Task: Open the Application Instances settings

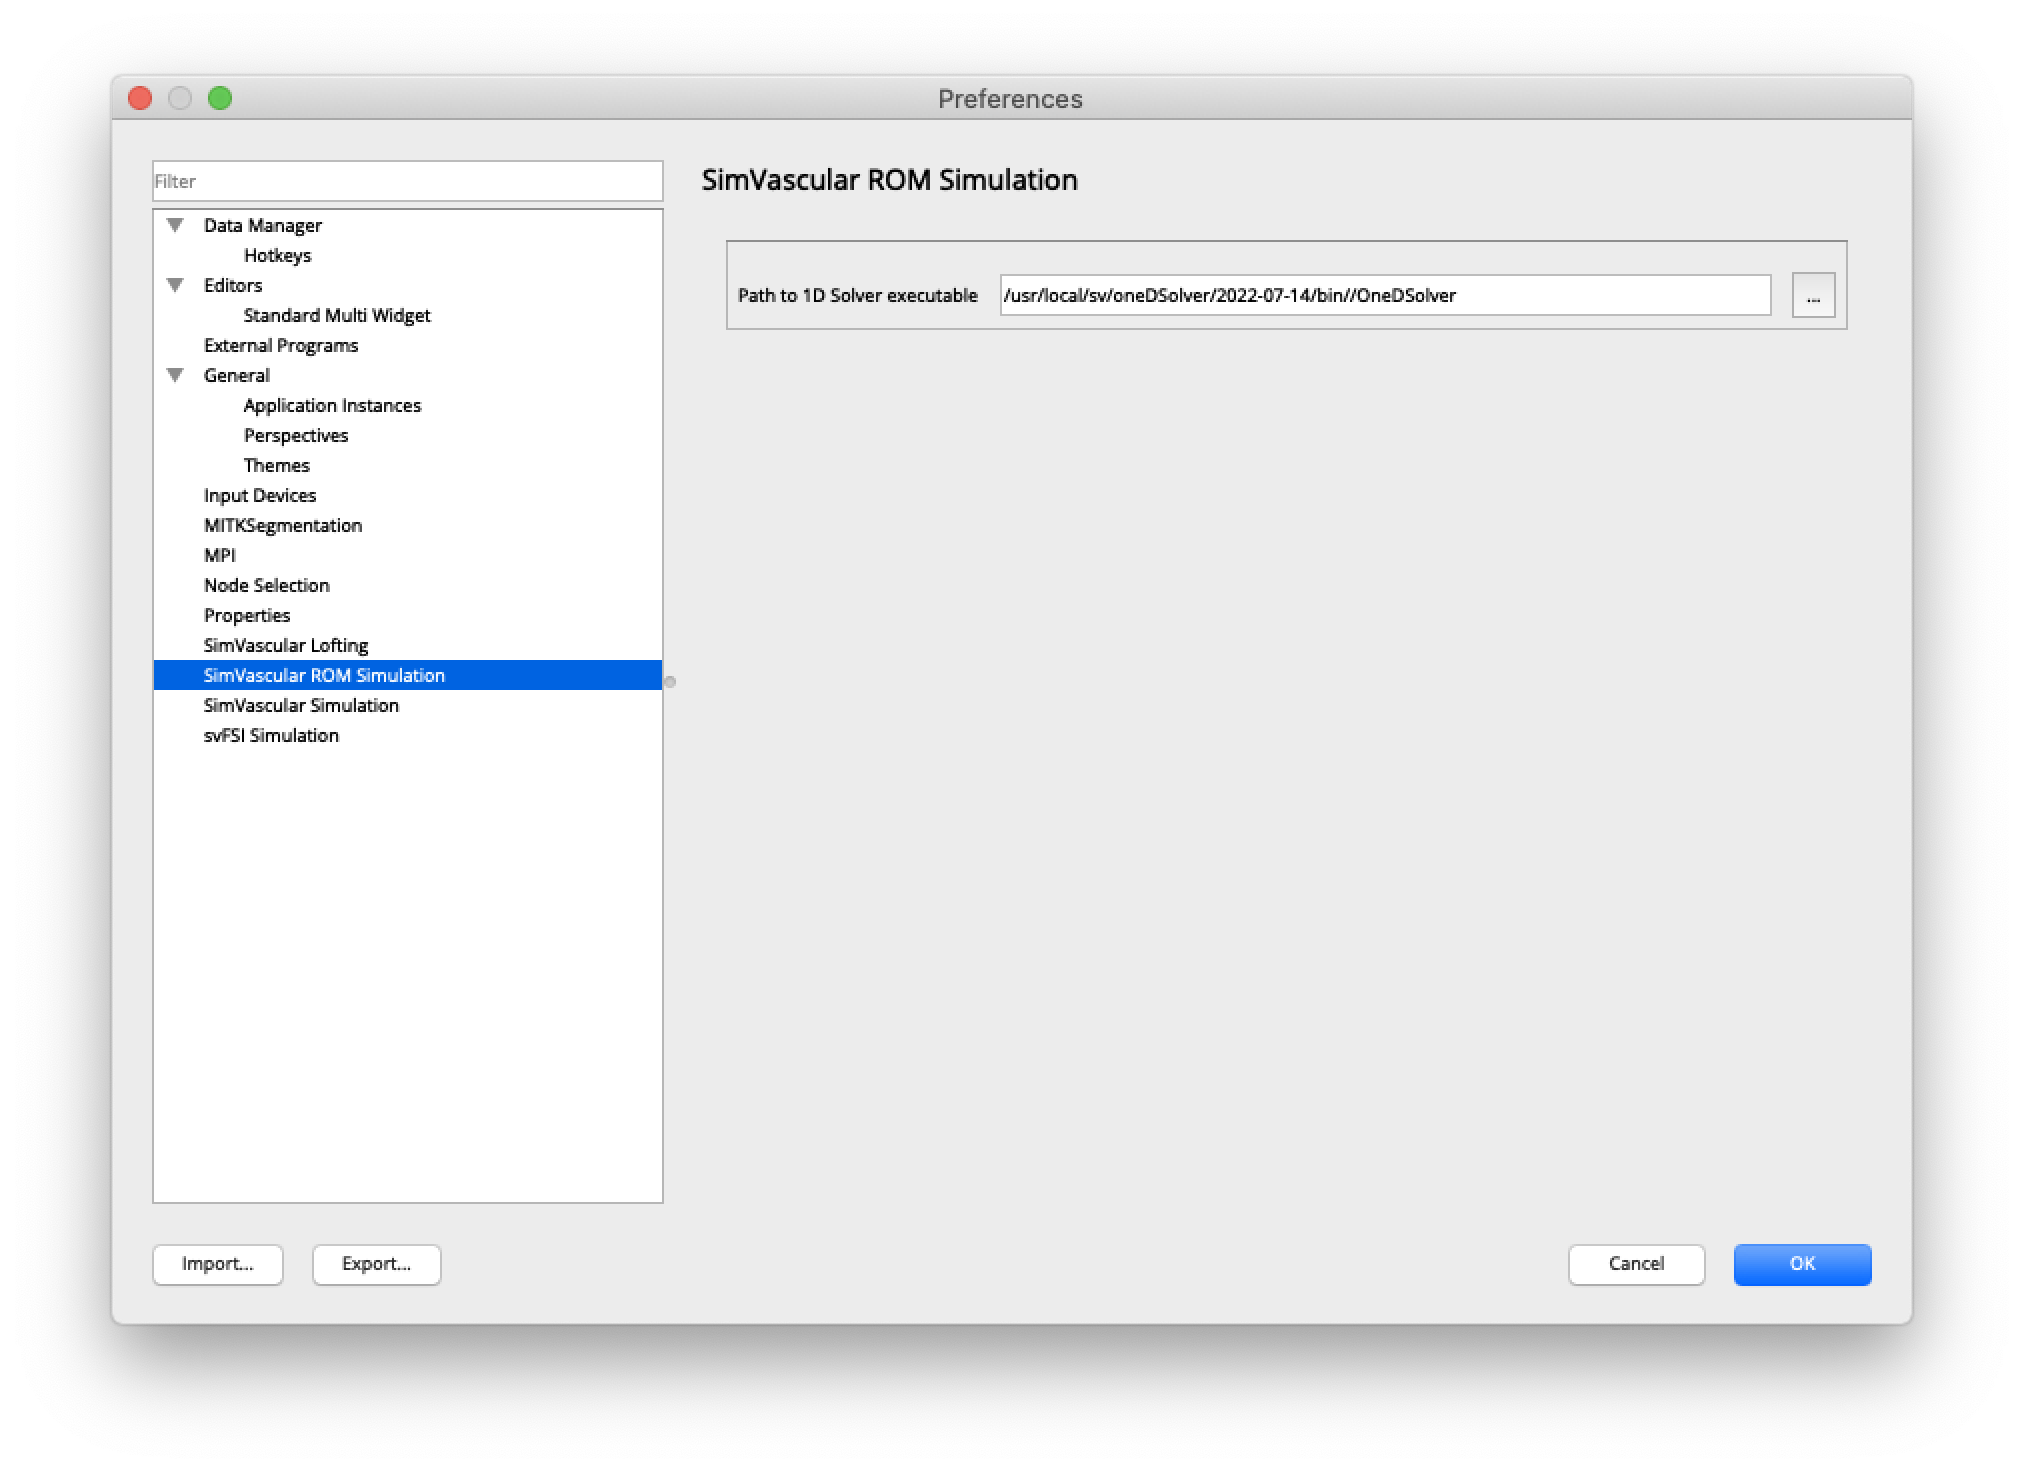Action: [331, 405]
